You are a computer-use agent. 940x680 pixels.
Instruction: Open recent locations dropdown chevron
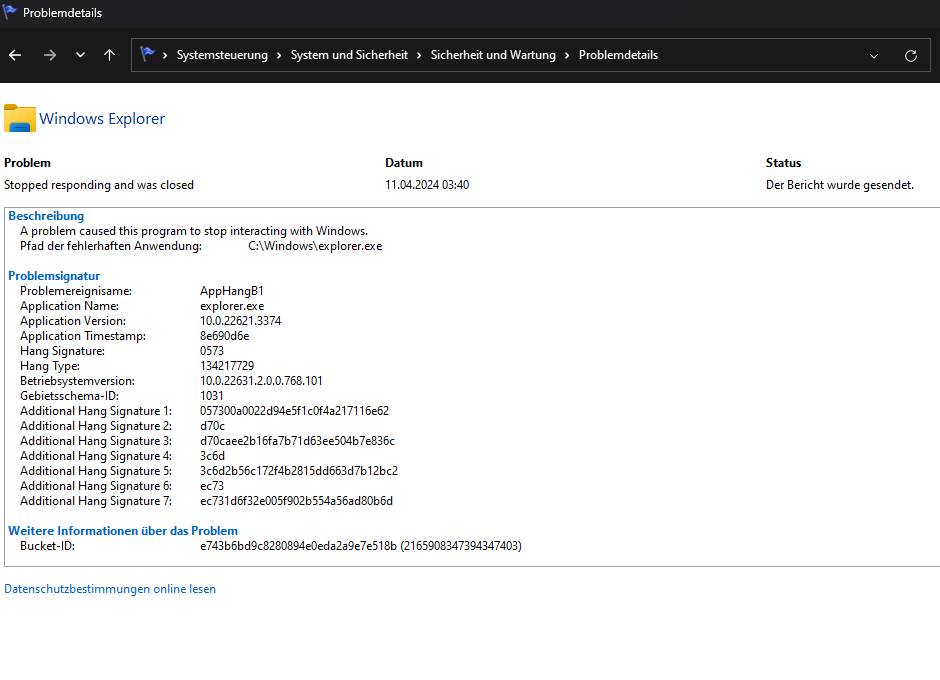(80, 55)
